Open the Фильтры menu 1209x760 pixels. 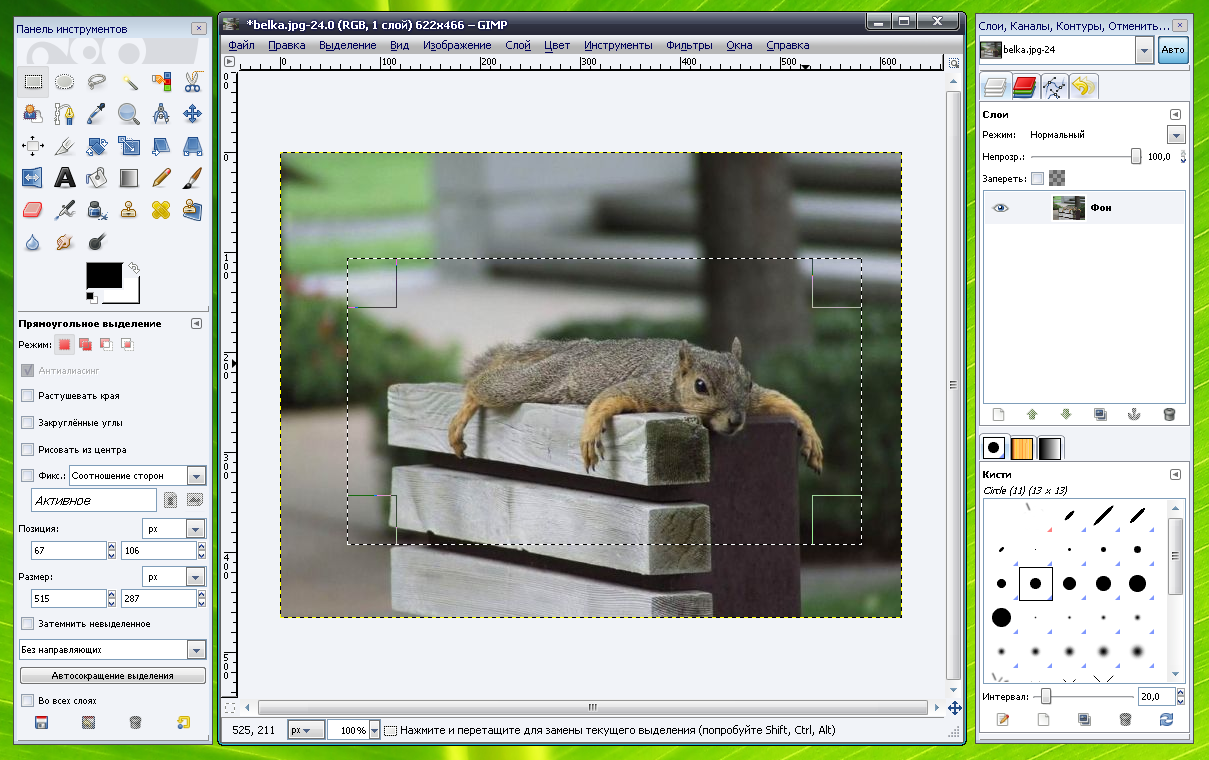(x=689, y=45)
